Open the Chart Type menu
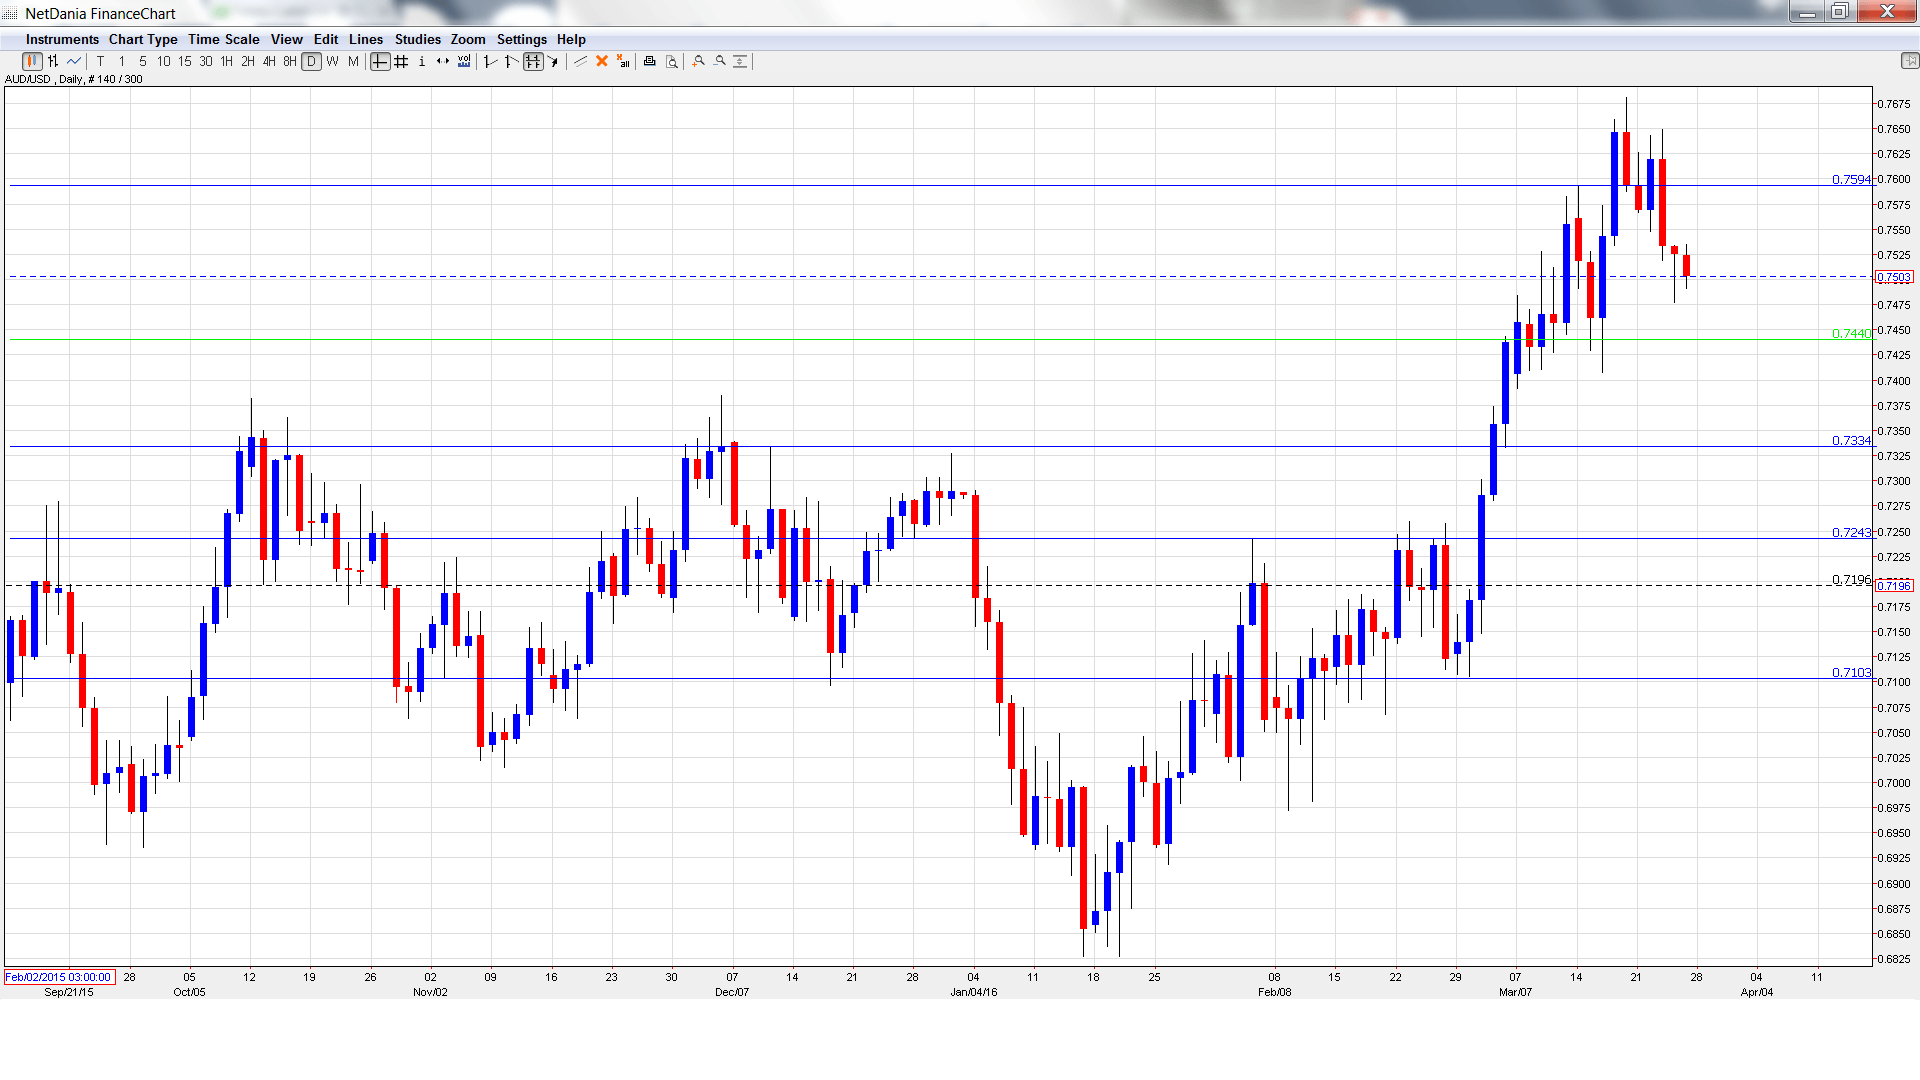 pos(143,39)
